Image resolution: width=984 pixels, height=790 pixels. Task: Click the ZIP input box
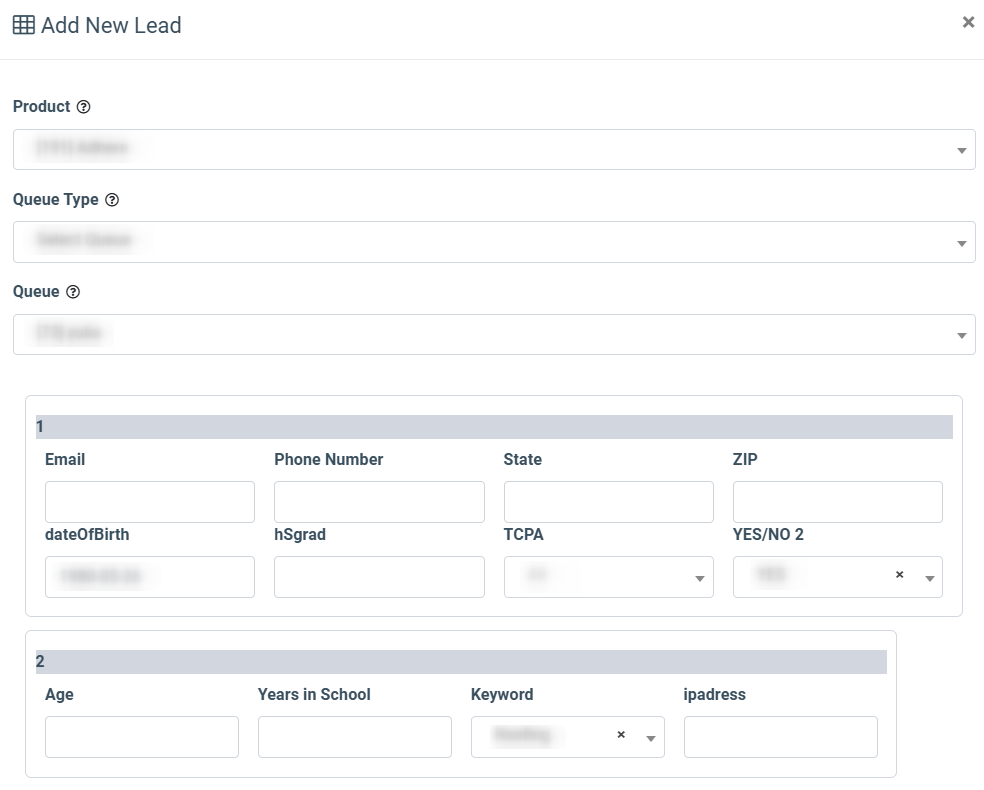(837, 502)
